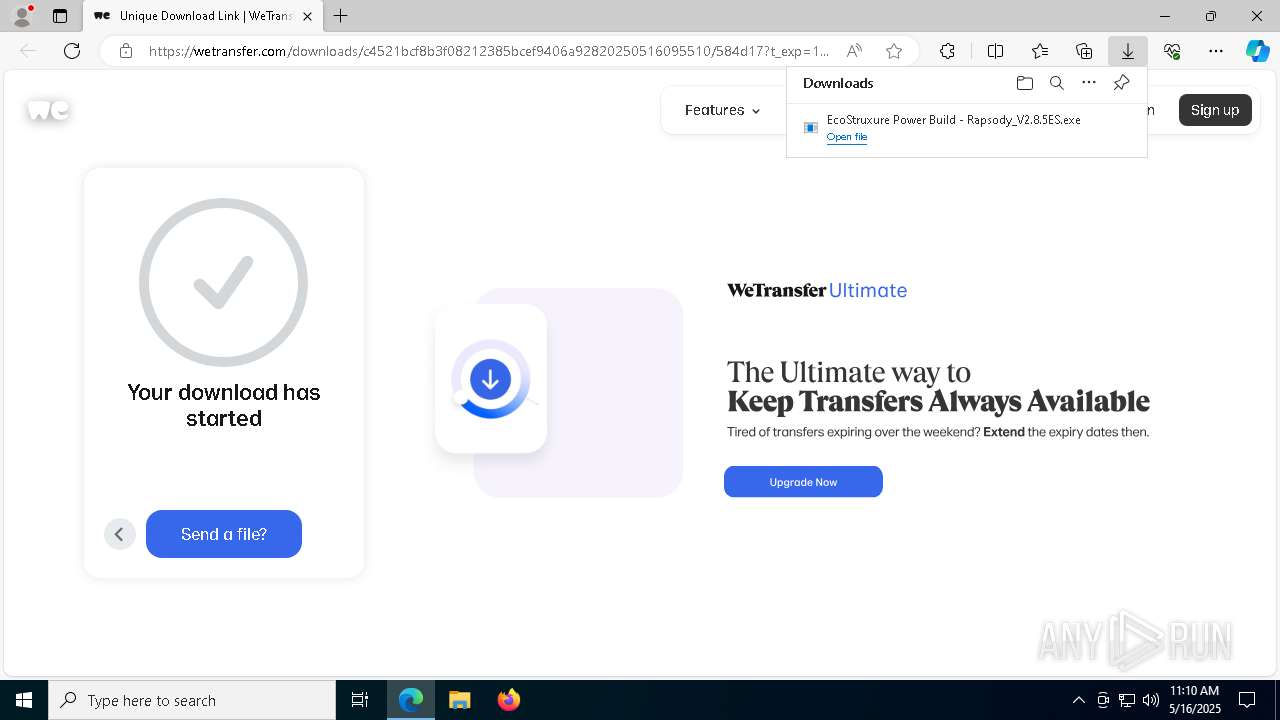Open the Extensions puzzle icon

947,51
